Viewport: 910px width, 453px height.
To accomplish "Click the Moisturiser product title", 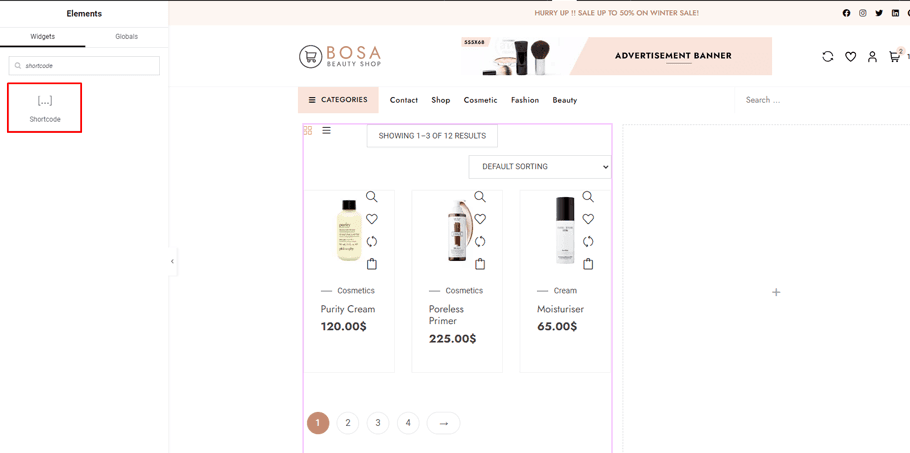I will pos(560,309).
